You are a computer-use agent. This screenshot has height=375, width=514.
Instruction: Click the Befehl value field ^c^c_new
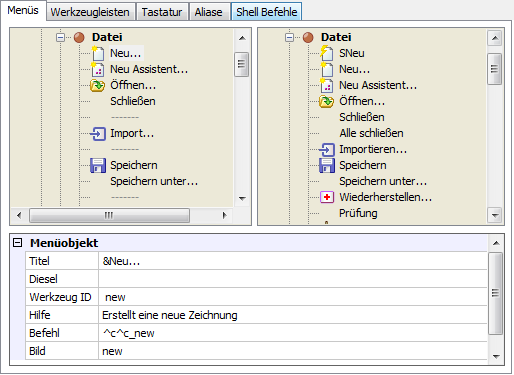pyautogui.click(x=293, y=333)
